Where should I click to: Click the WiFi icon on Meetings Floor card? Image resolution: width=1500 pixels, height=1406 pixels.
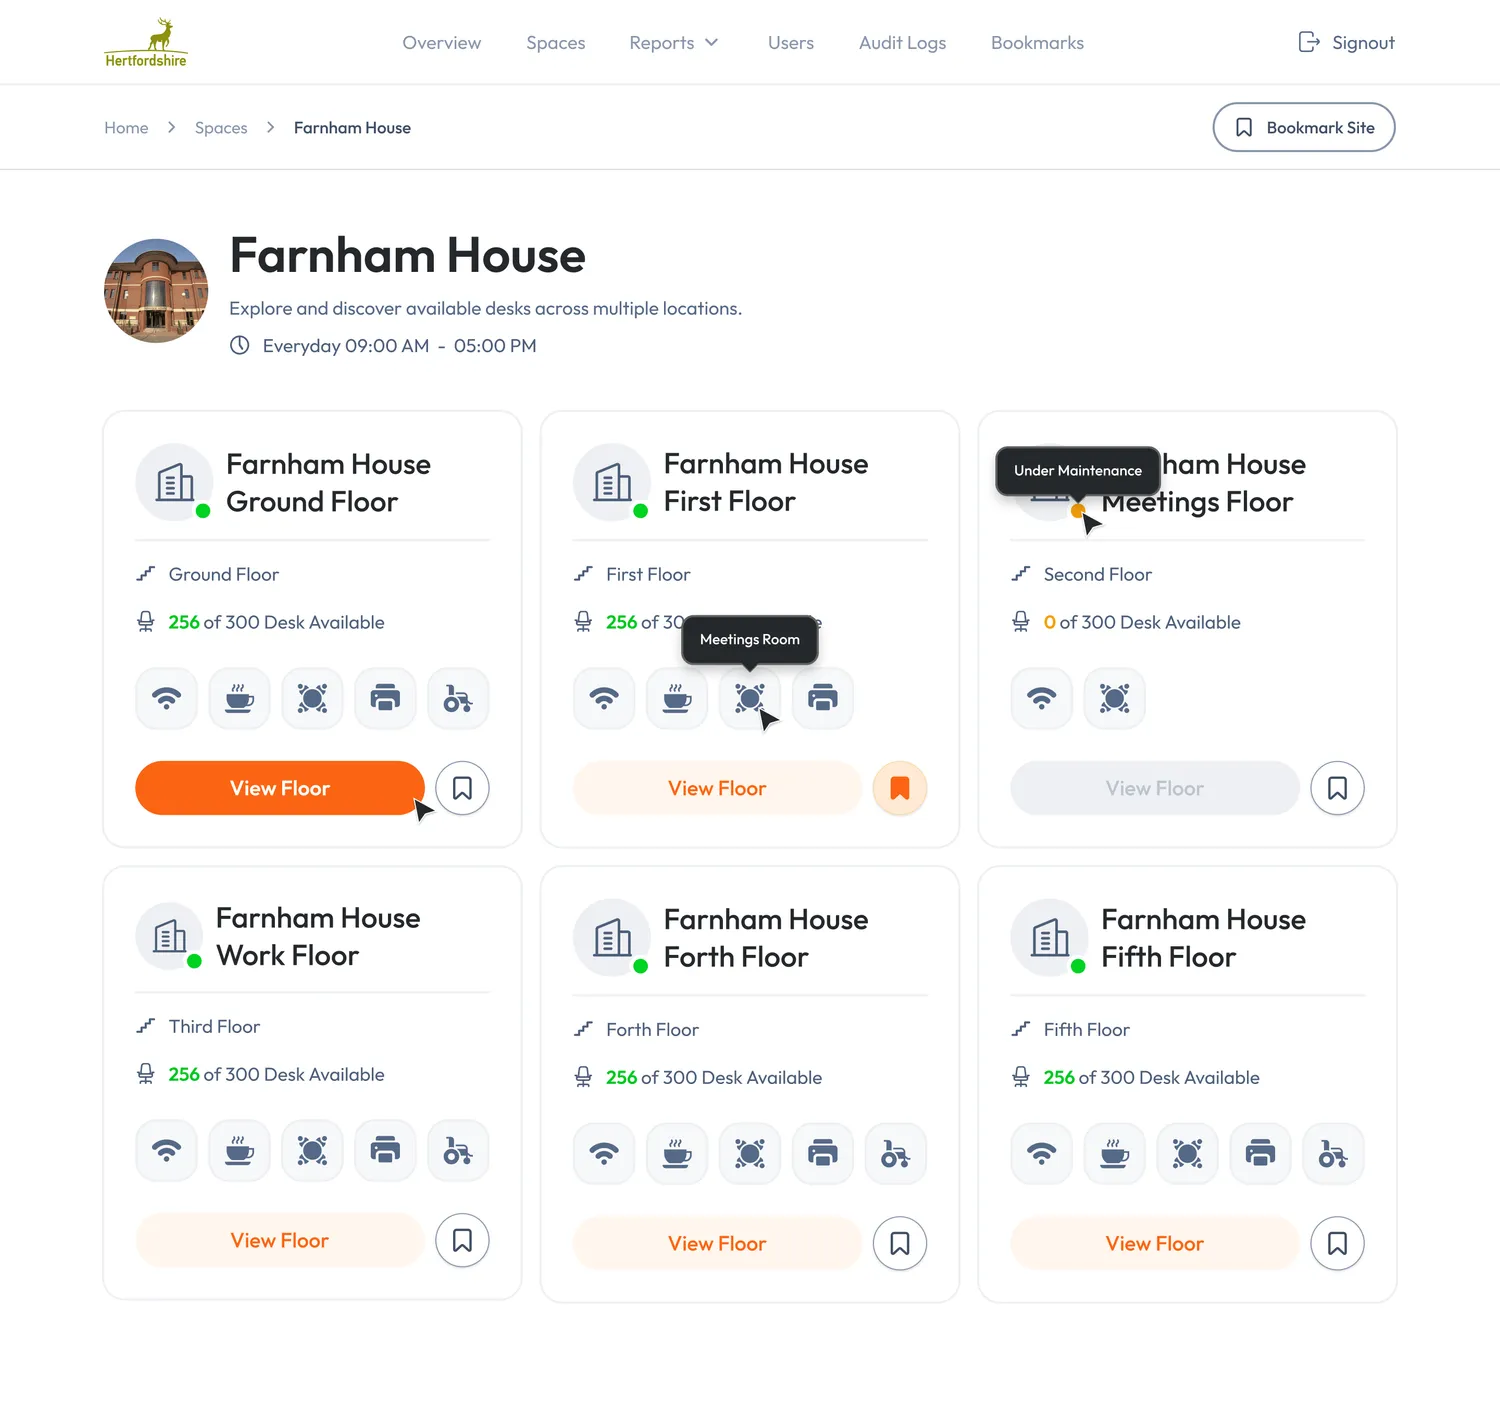tap(1042, 698)
